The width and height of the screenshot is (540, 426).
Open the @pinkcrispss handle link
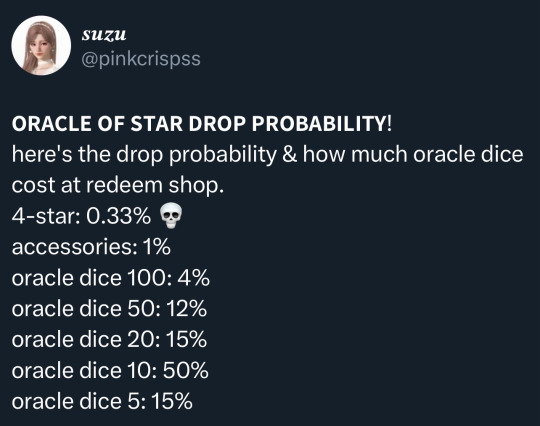click(141, 59)
